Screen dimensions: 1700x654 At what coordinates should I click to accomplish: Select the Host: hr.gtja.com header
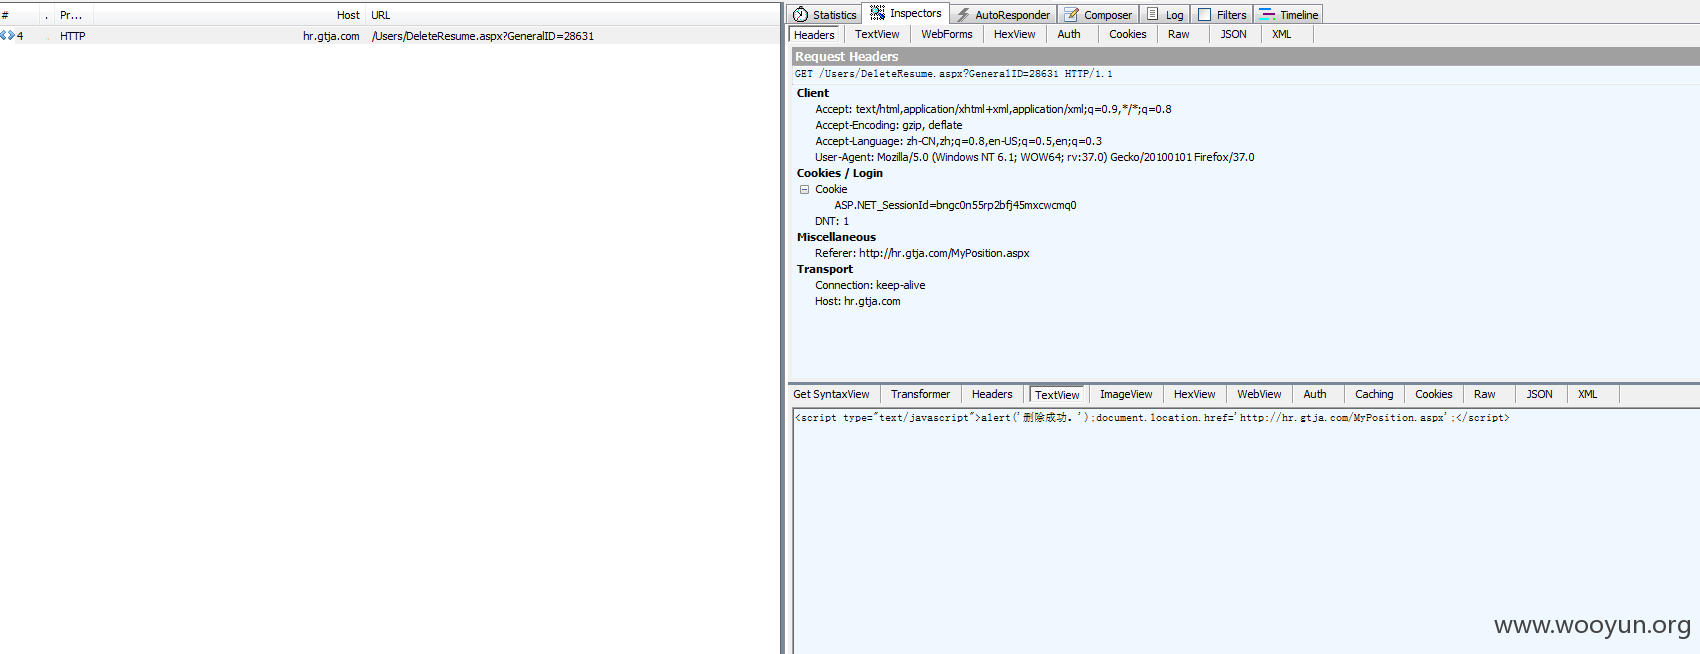(x=858, y=301)
